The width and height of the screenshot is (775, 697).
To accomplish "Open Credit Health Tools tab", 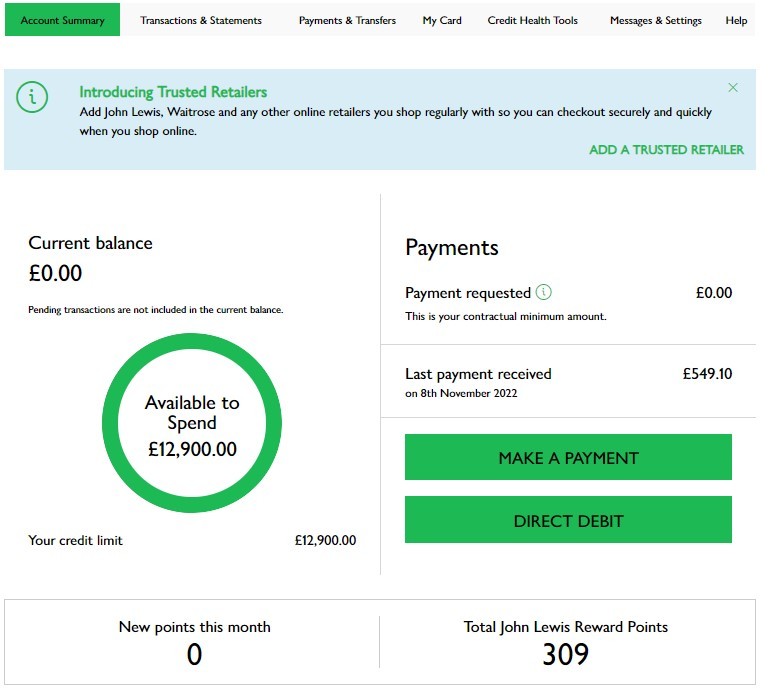I will point(532,20).
